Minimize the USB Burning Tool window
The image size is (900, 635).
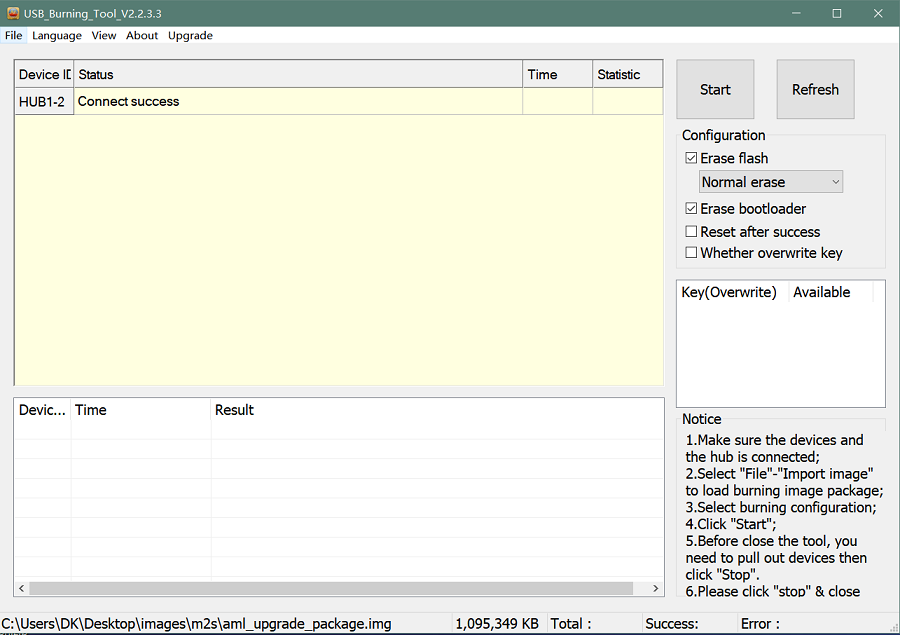click(x=796, y=13)
